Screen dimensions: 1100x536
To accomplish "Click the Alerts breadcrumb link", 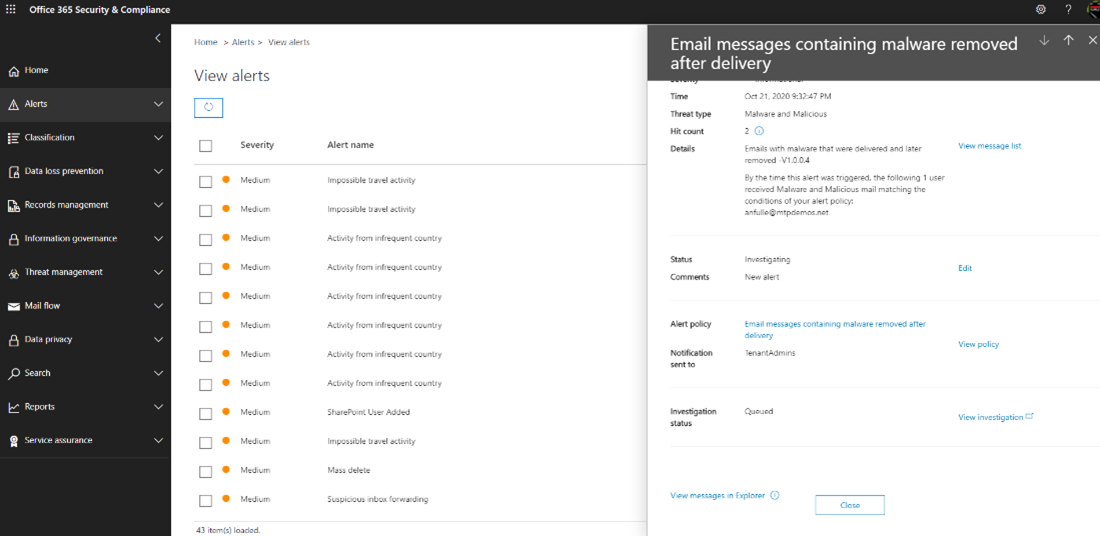I will coord(243,42).
